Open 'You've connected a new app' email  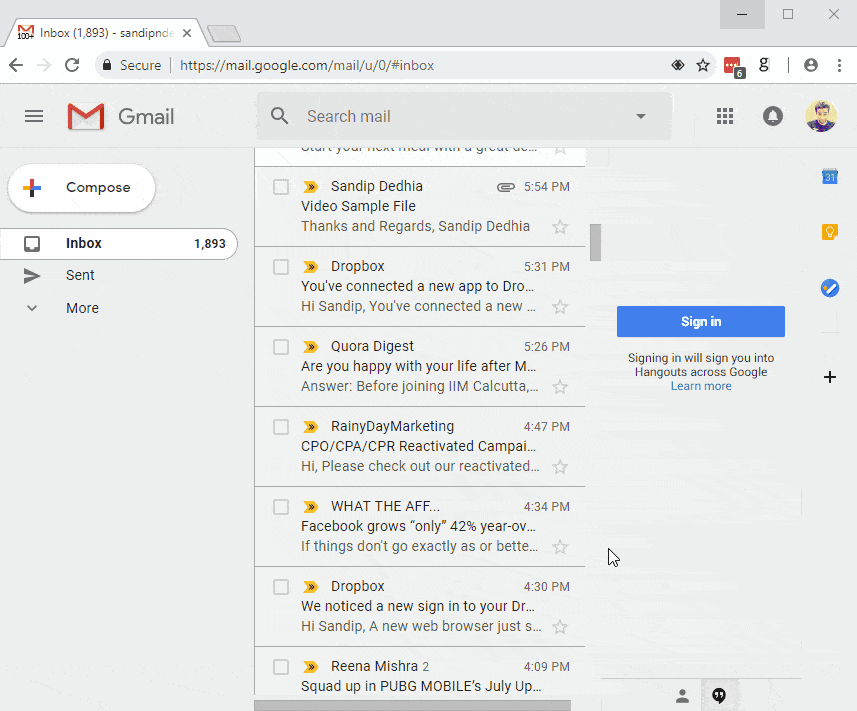pos(418,286)
